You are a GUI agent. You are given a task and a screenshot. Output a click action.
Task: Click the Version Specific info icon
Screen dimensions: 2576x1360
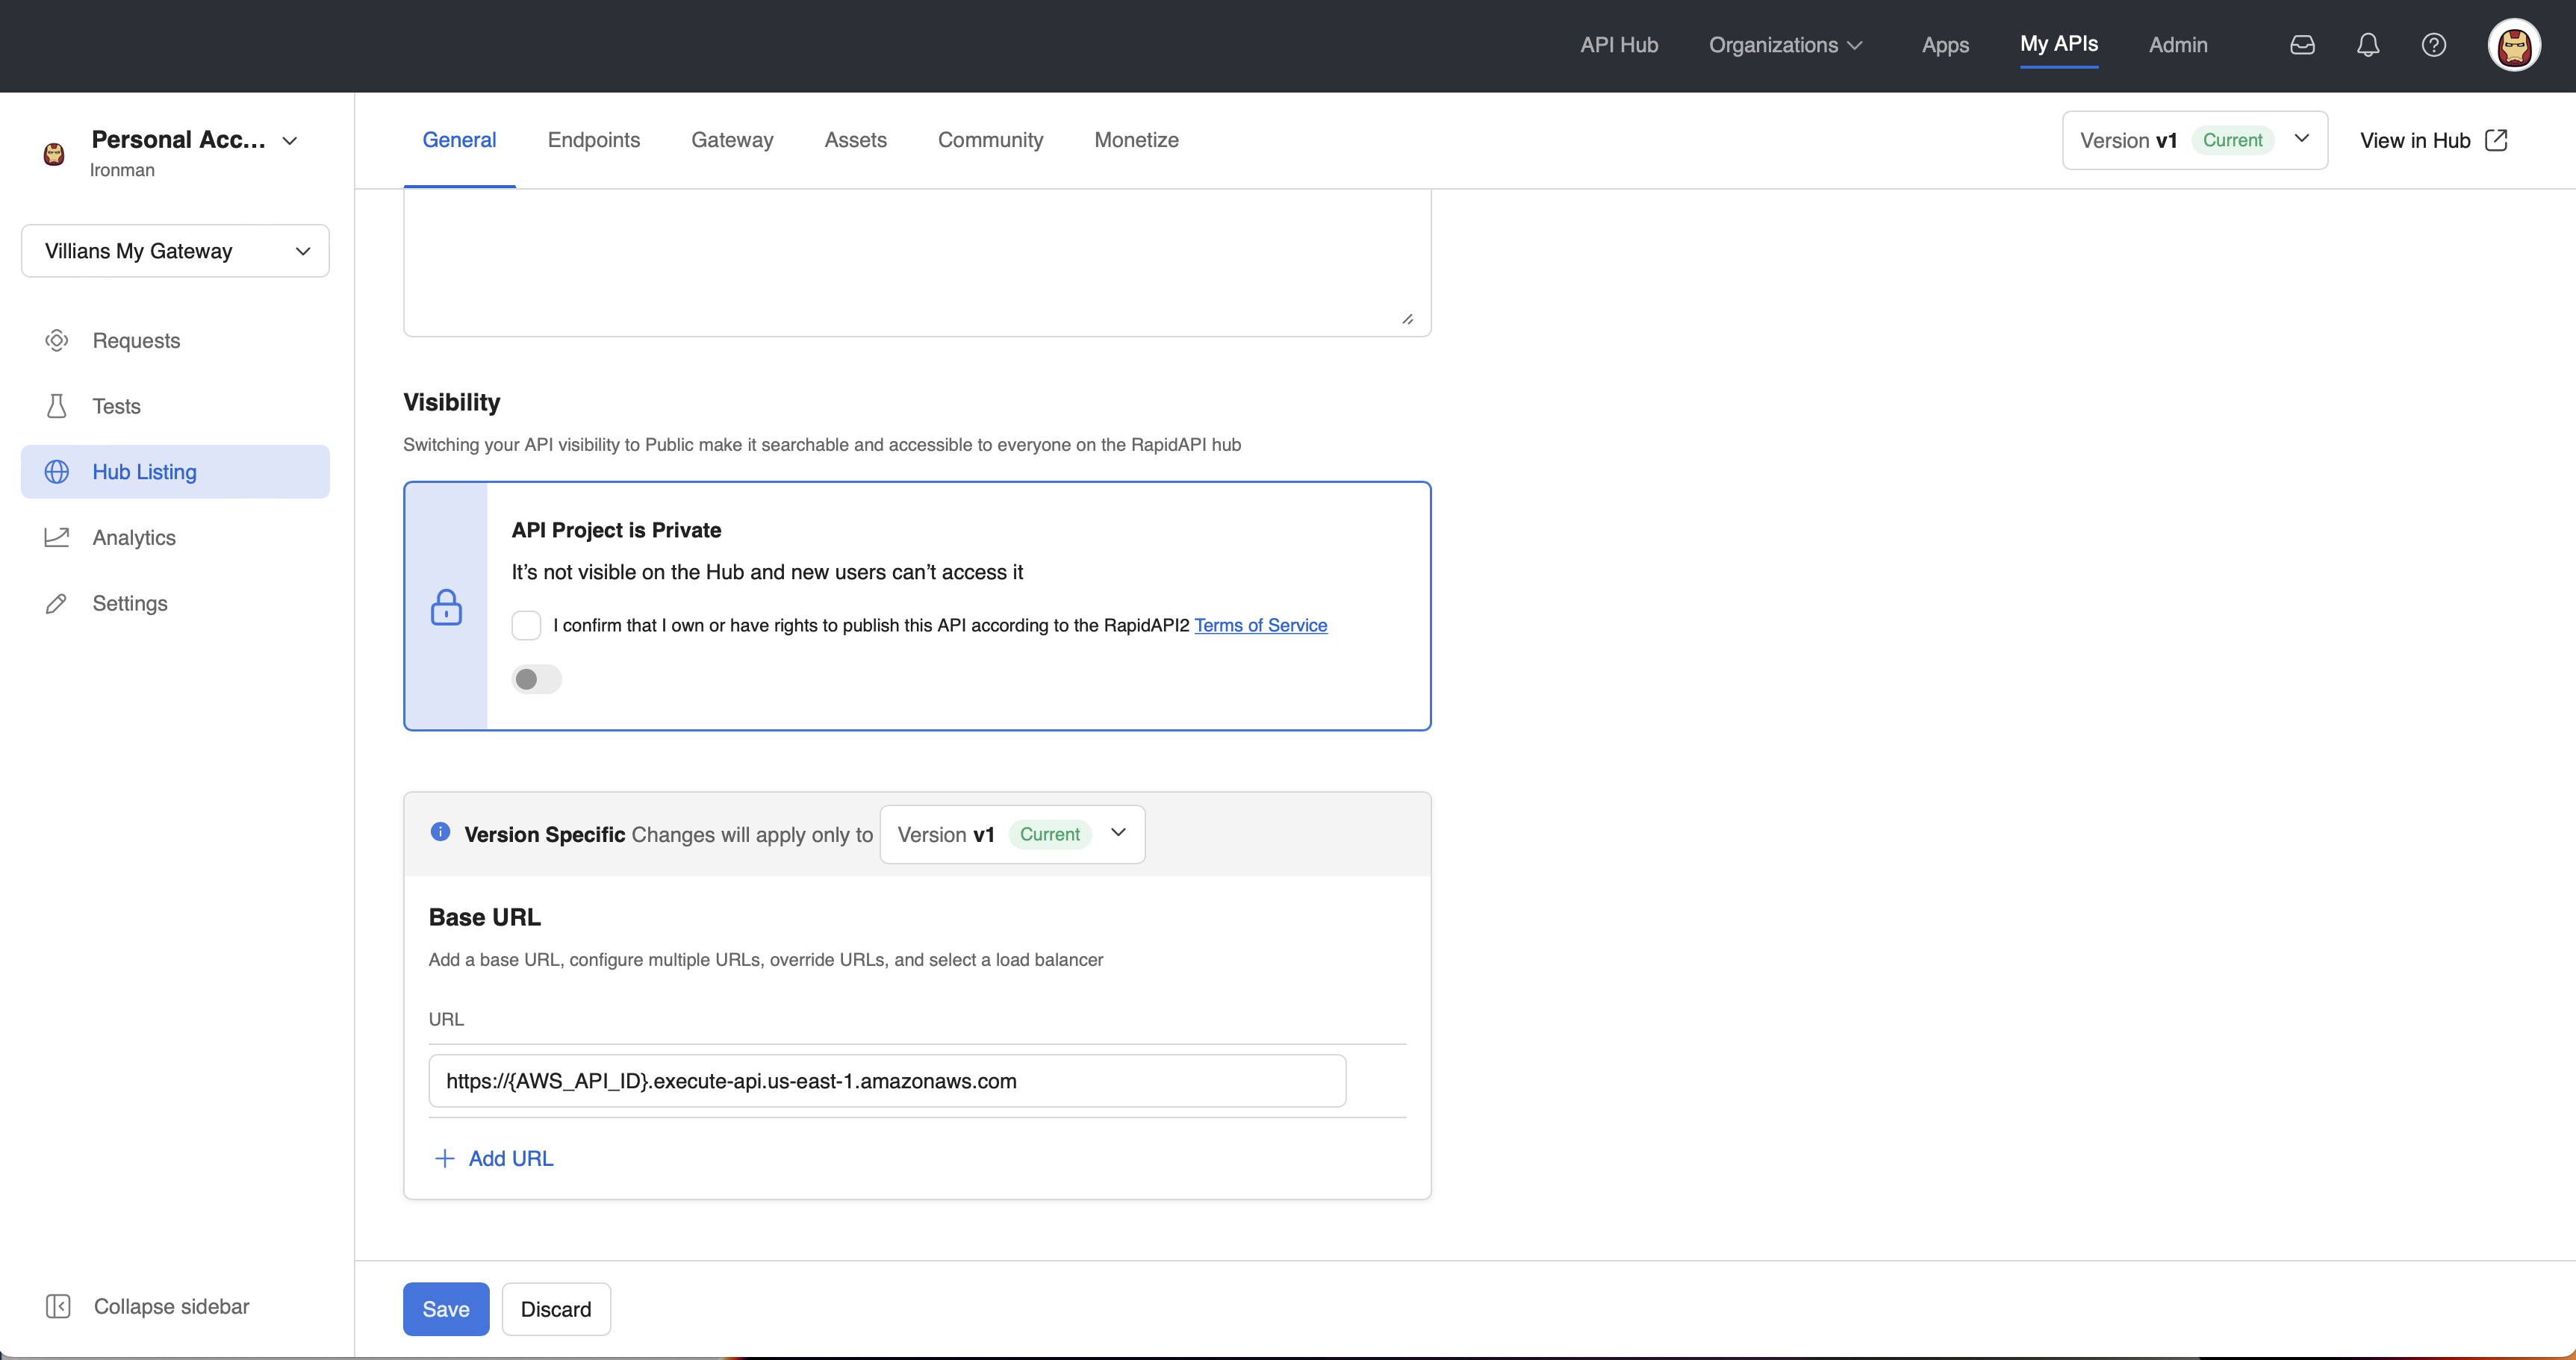pos(440,831)
